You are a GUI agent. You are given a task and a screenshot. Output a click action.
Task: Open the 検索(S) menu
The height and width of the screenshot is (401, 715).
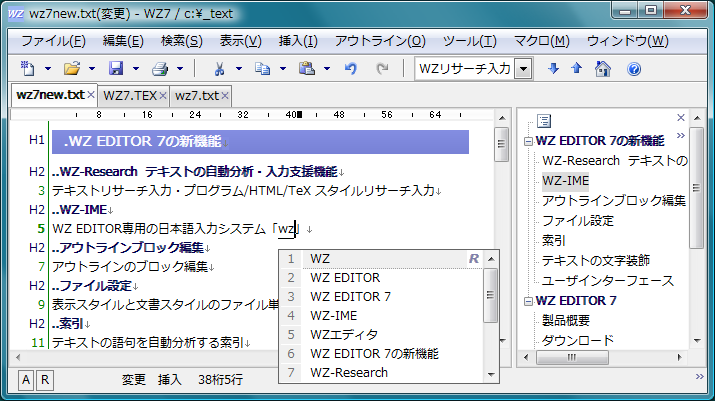(181, 41)
